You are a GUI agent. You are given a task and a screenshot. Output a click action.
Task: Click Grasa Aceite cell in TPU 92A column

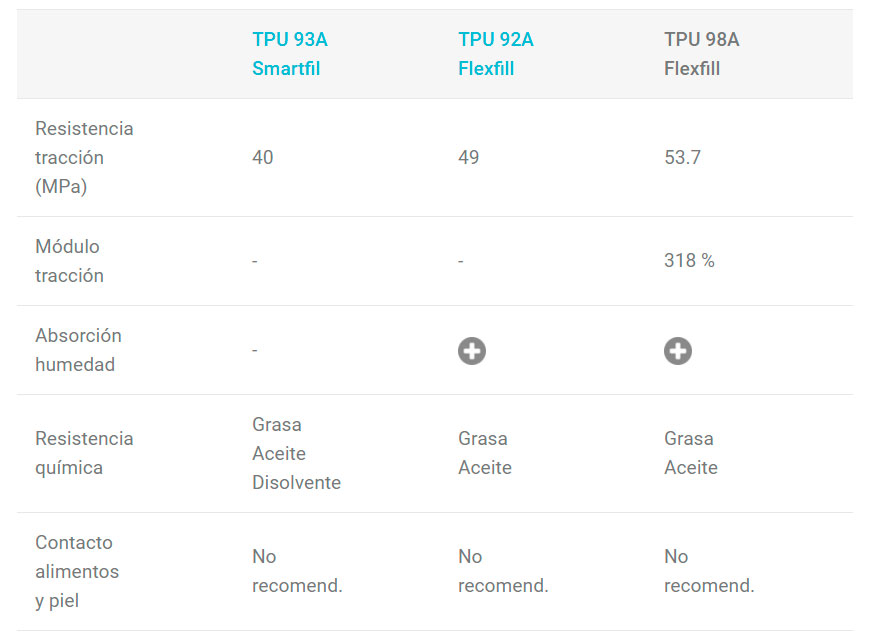click(x=485, y=453)
